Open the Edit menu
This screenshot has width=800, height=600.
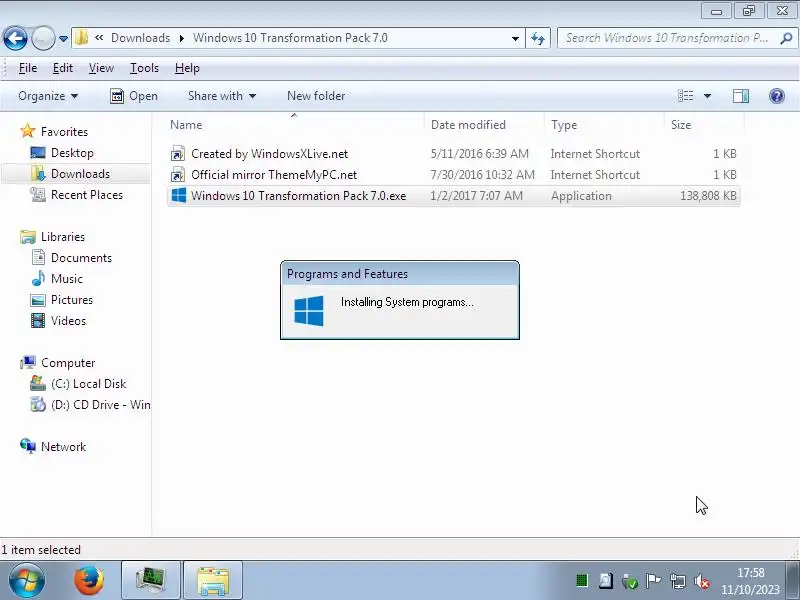click(63, 68)
